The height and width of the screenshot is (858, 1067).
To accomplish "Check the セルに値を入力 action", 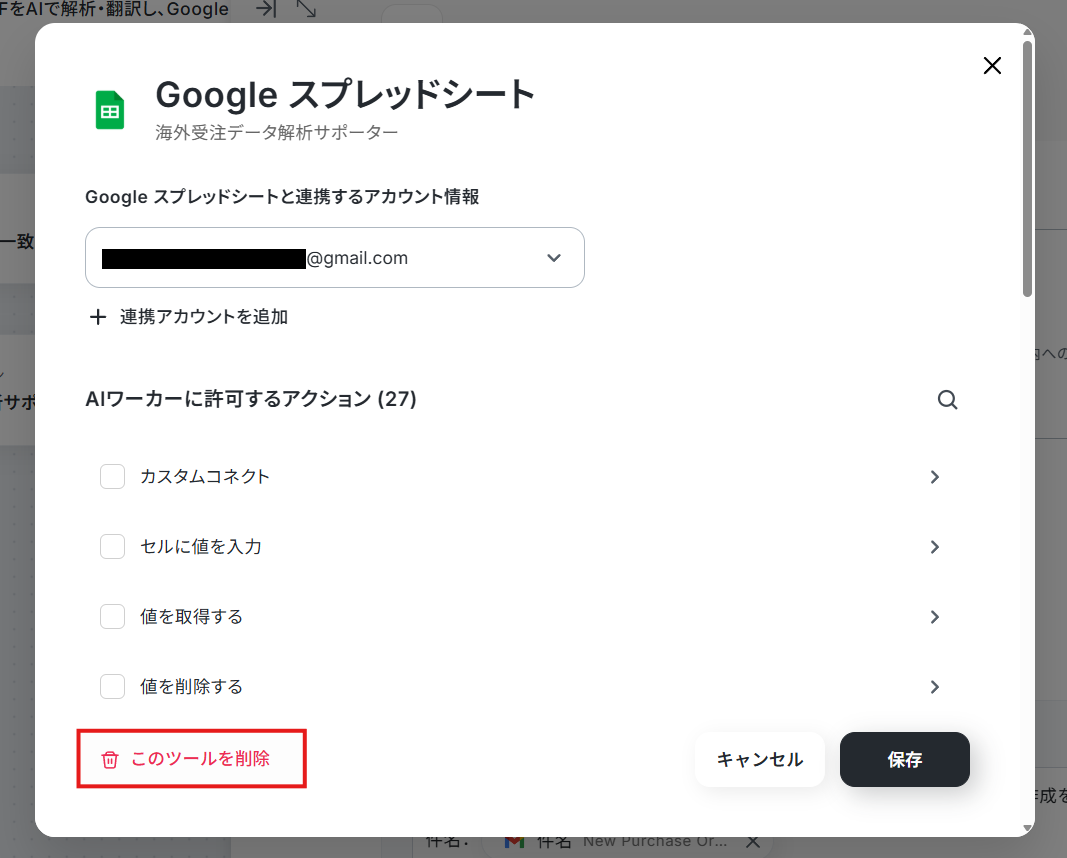I will pyautogui.click(x=112, y=546).
